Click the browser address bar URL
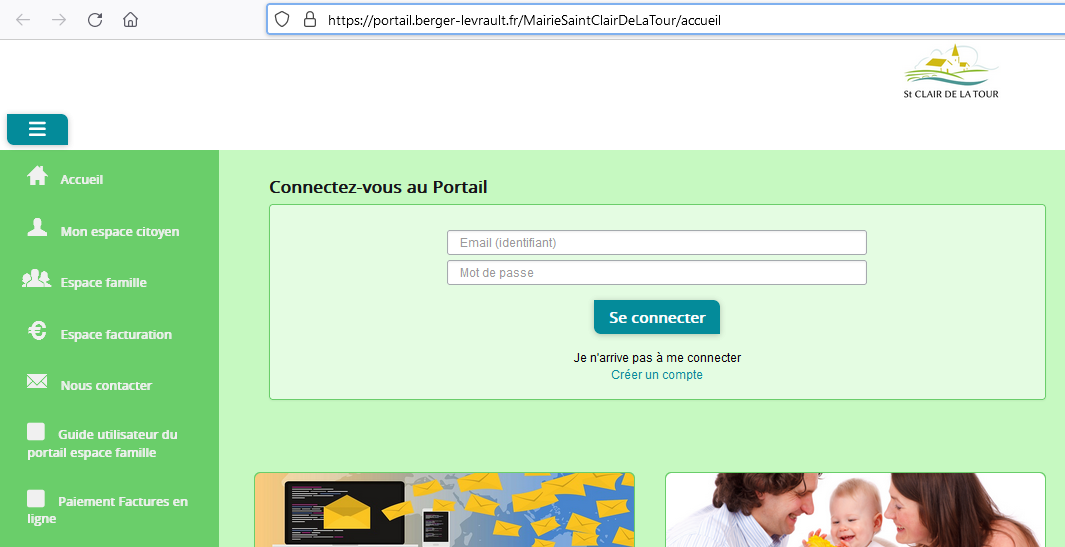 (524, 20)
